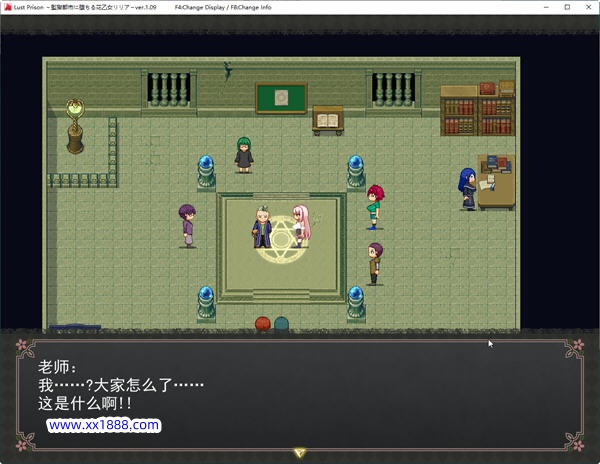Viewport: 600px width, 464px height.
Task: Click the dialogue advance arrow indicator
Action: coord(300,453)
